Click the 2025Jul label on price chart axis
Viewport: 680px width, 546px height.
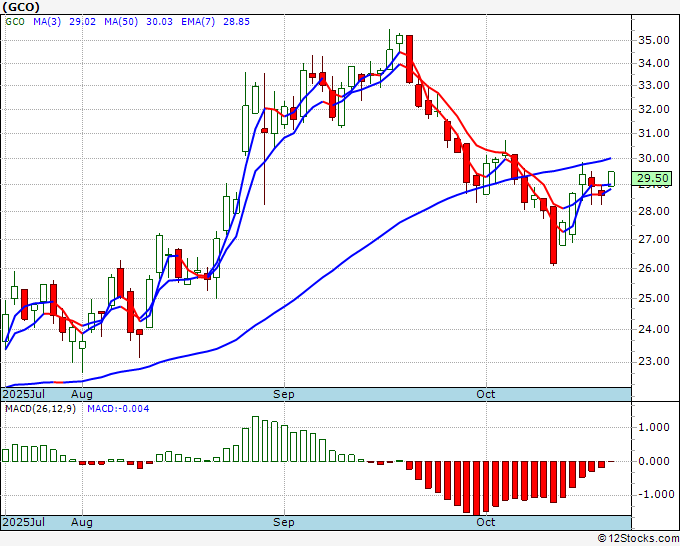(23, 394)
